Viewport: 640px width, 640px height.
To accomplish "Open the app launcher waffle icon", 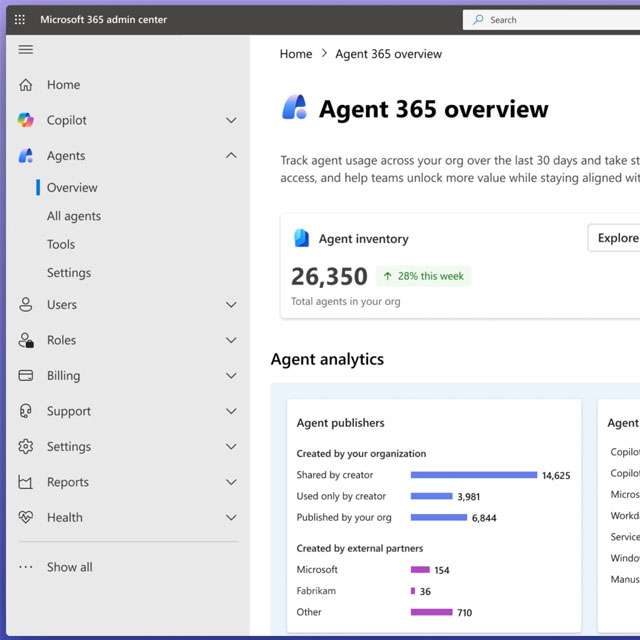I will (x=20, y=19).
